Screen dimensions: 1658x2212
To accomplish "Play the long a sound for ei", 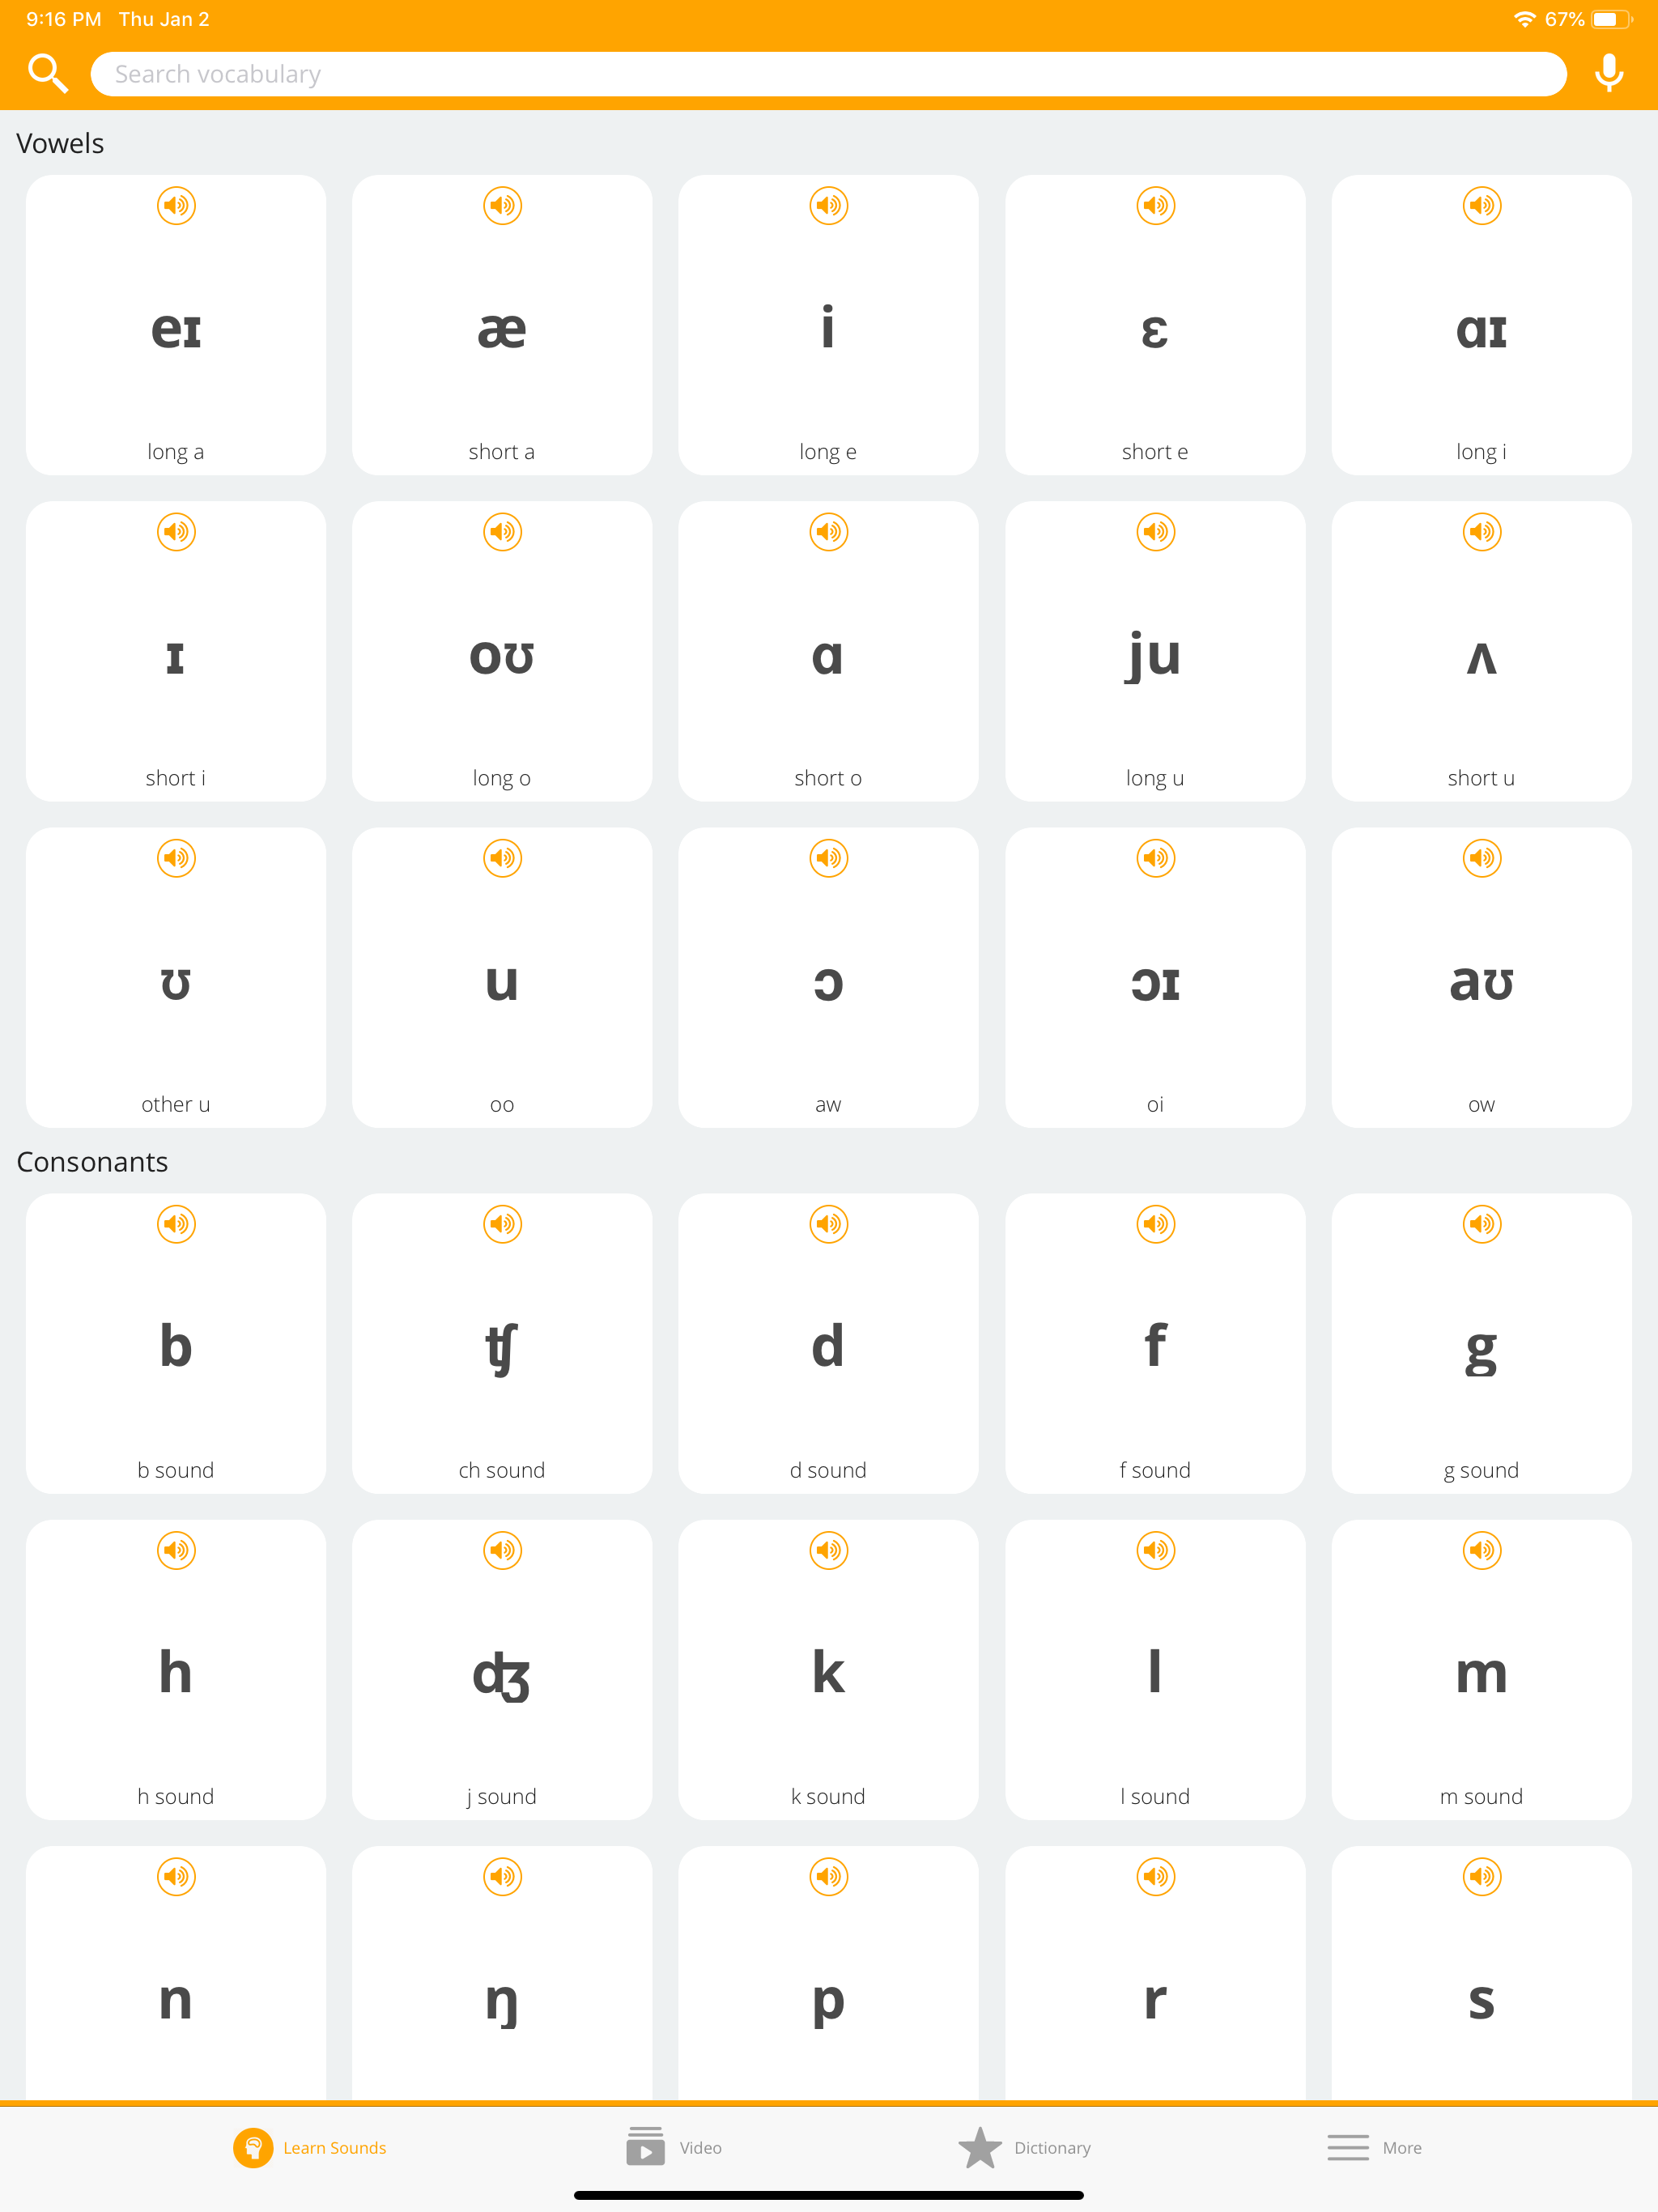I will tap(175, 205).
